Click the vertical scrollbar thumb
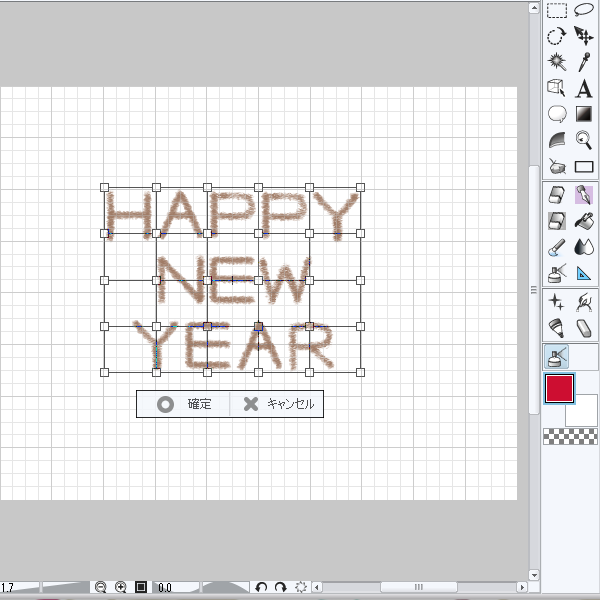 (534, 290)
